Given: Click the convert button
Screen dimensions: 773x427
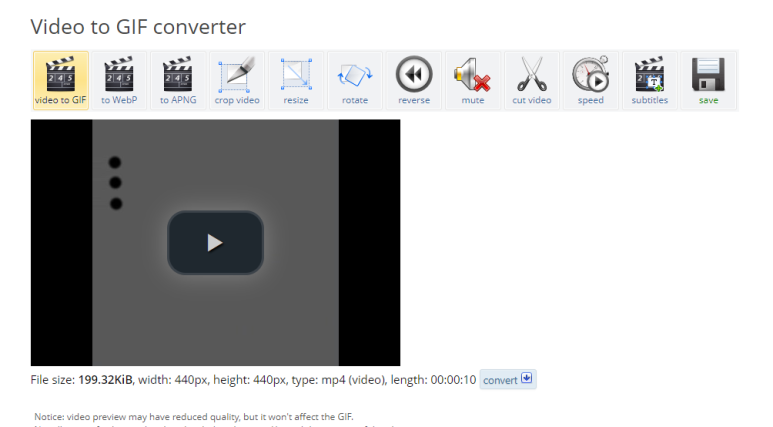Looking at the screenshot, I should point(508,380).
